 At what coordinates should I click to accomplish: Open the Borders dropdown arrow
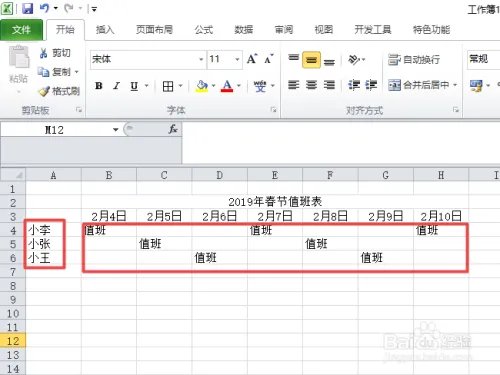180,86
